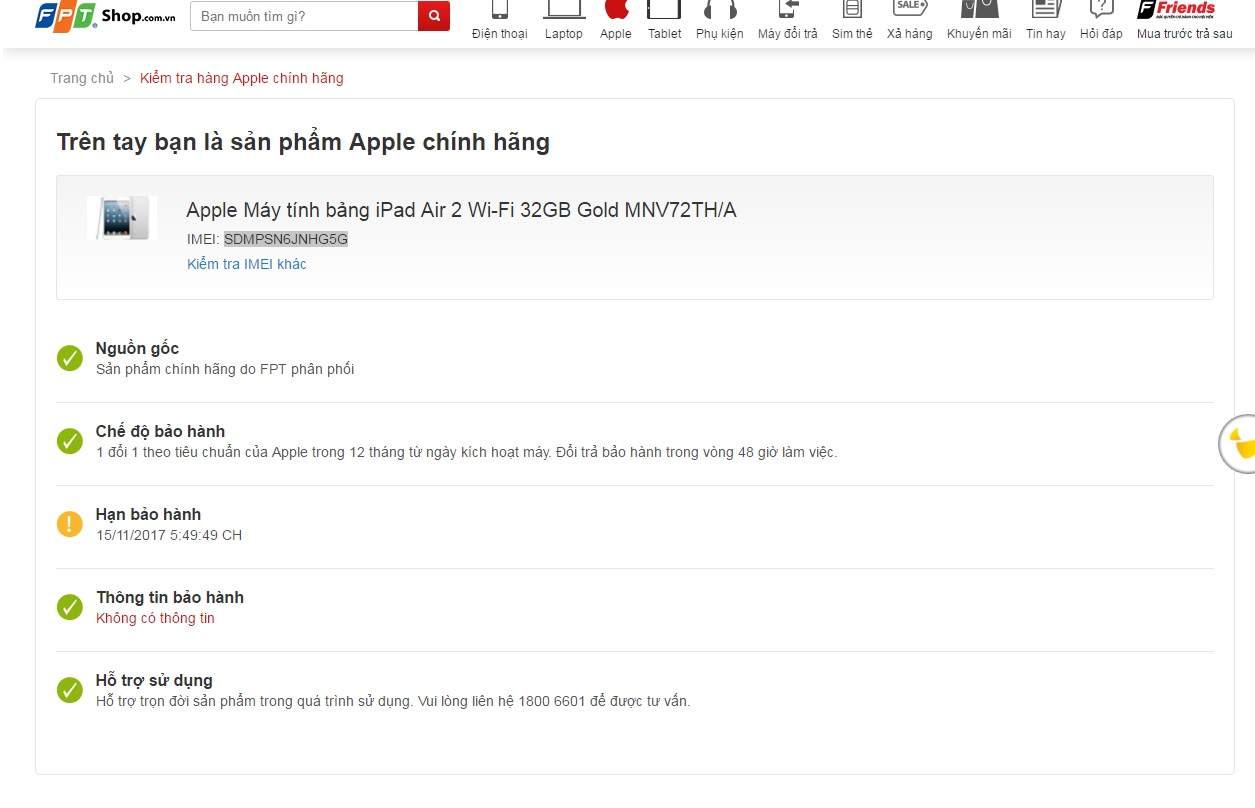Click the green check beside Nguồn gốc

coord(70,358)
